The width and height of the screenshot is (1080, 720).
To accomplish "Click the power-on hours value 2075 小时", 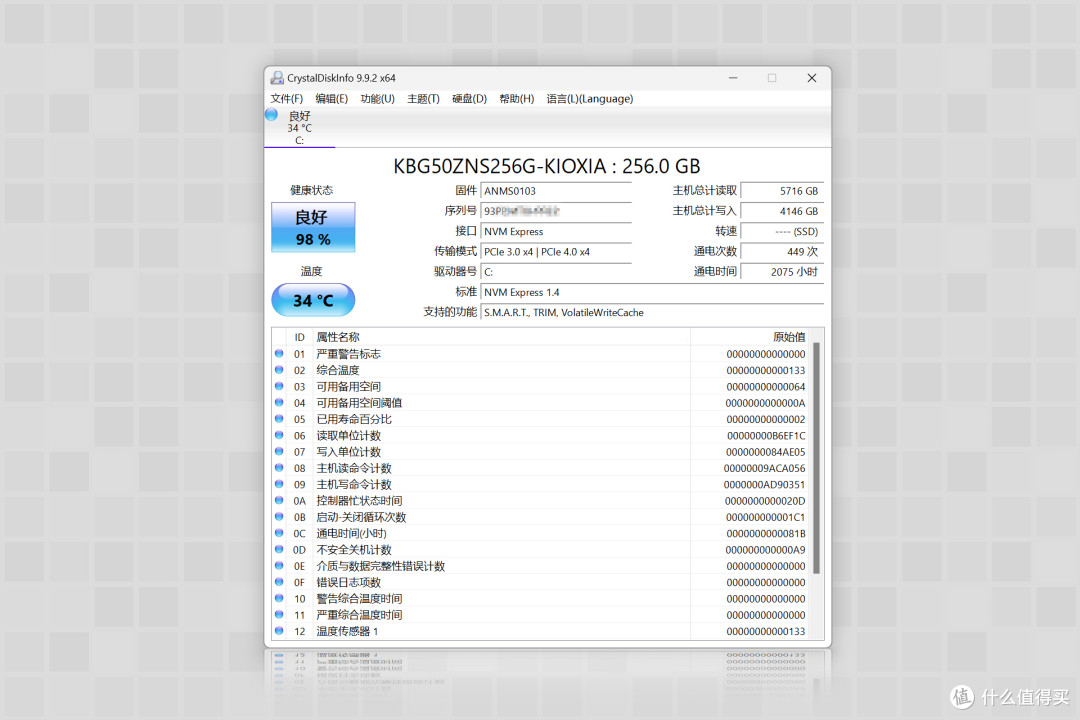I will pyautogui.click(x=782, y=271).
